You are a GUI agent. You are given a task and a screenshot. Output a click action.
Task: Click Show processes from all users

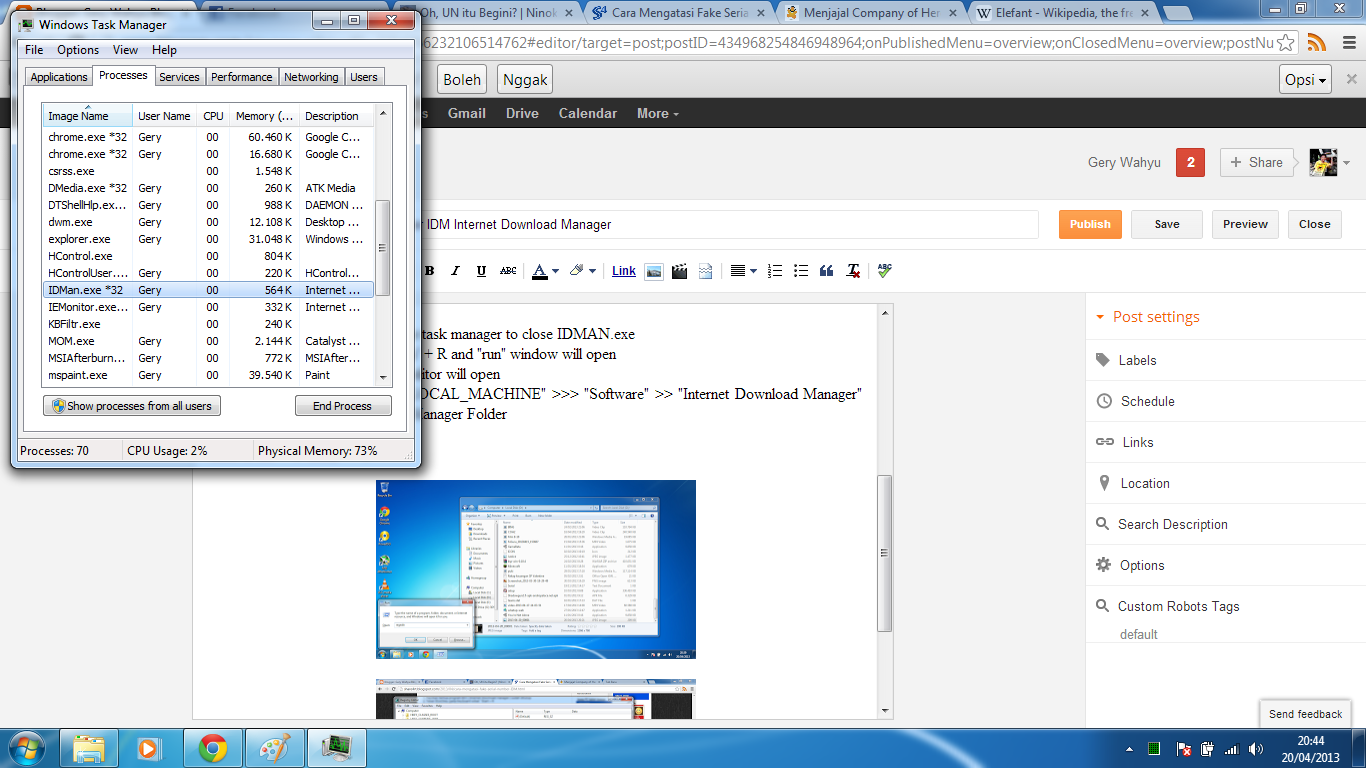132,406
